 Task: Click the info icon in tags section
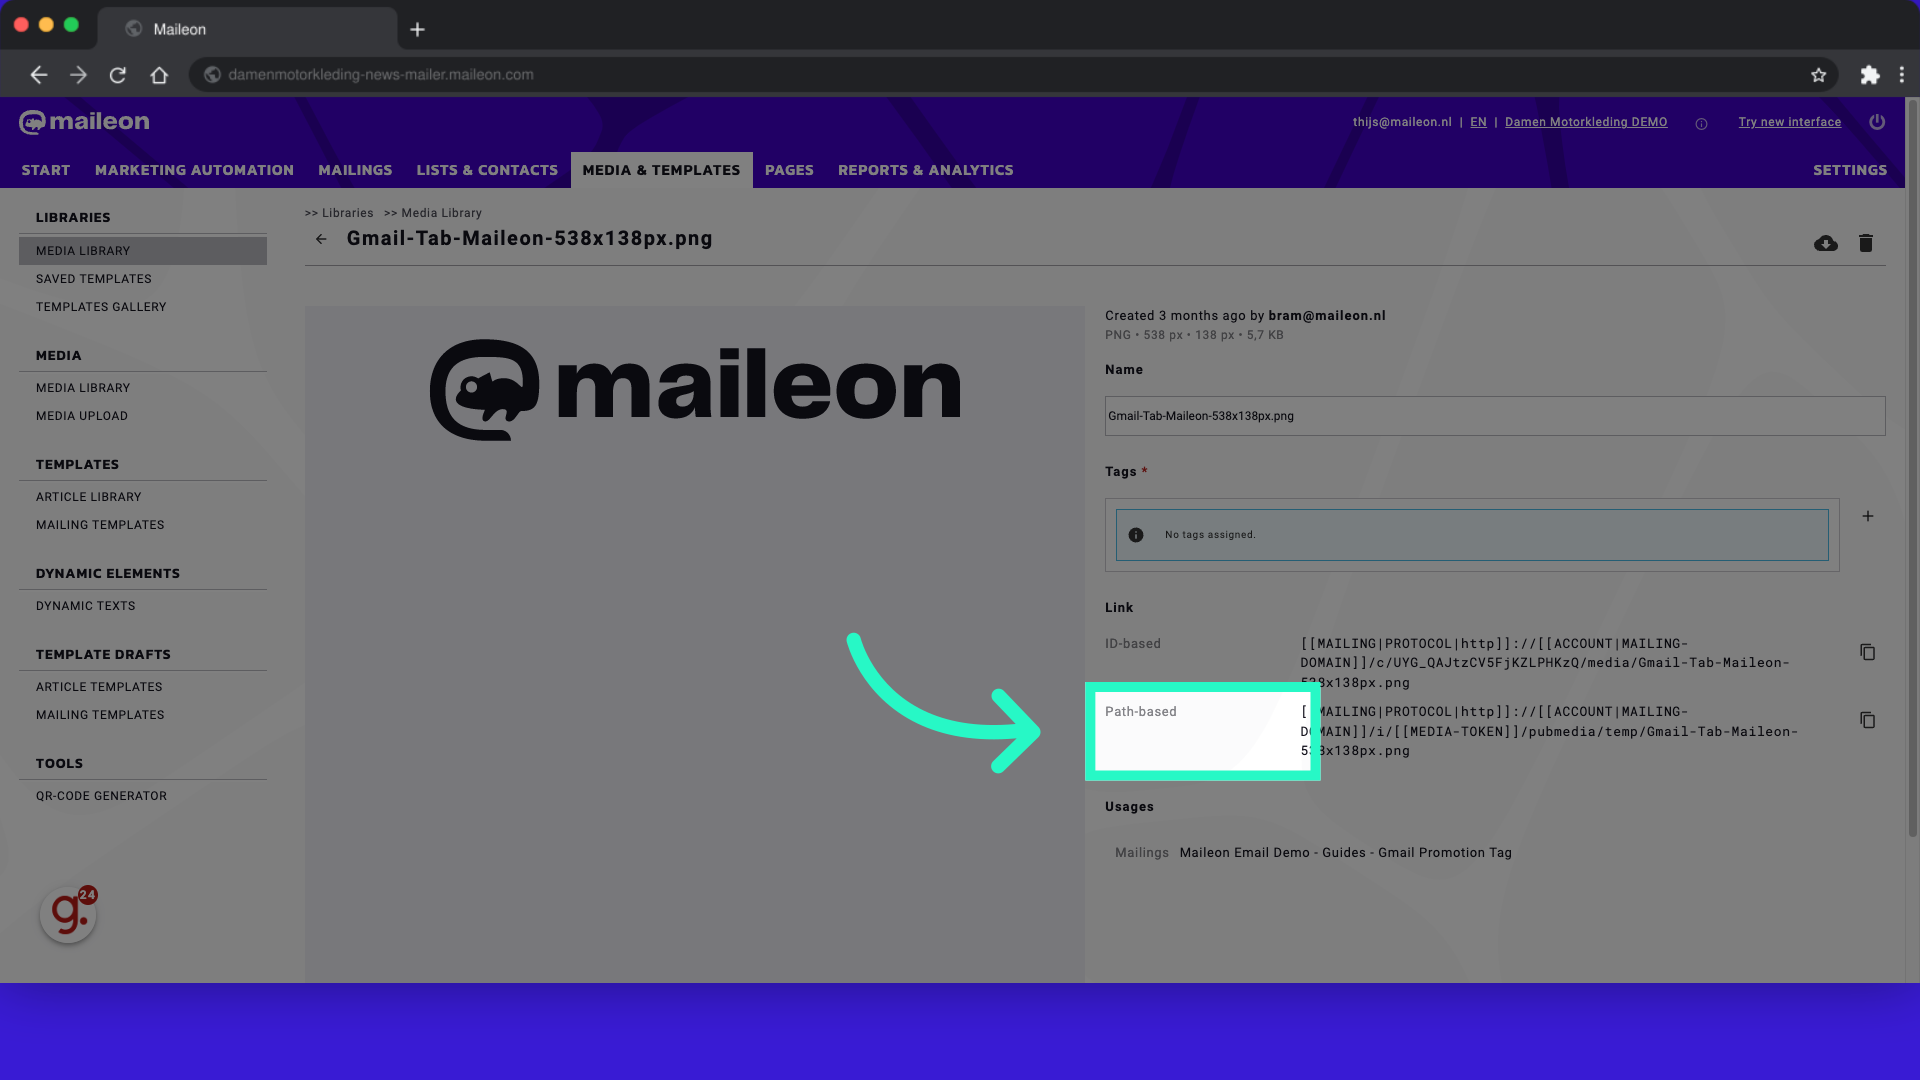pyautogui.click(x=1135, y=534)
